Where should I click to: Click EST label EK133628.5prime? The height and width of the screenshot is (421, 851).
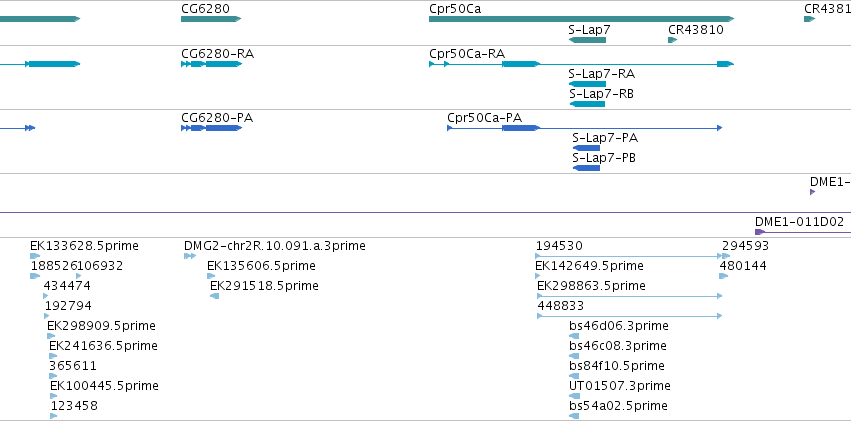(x=84, y=246)
